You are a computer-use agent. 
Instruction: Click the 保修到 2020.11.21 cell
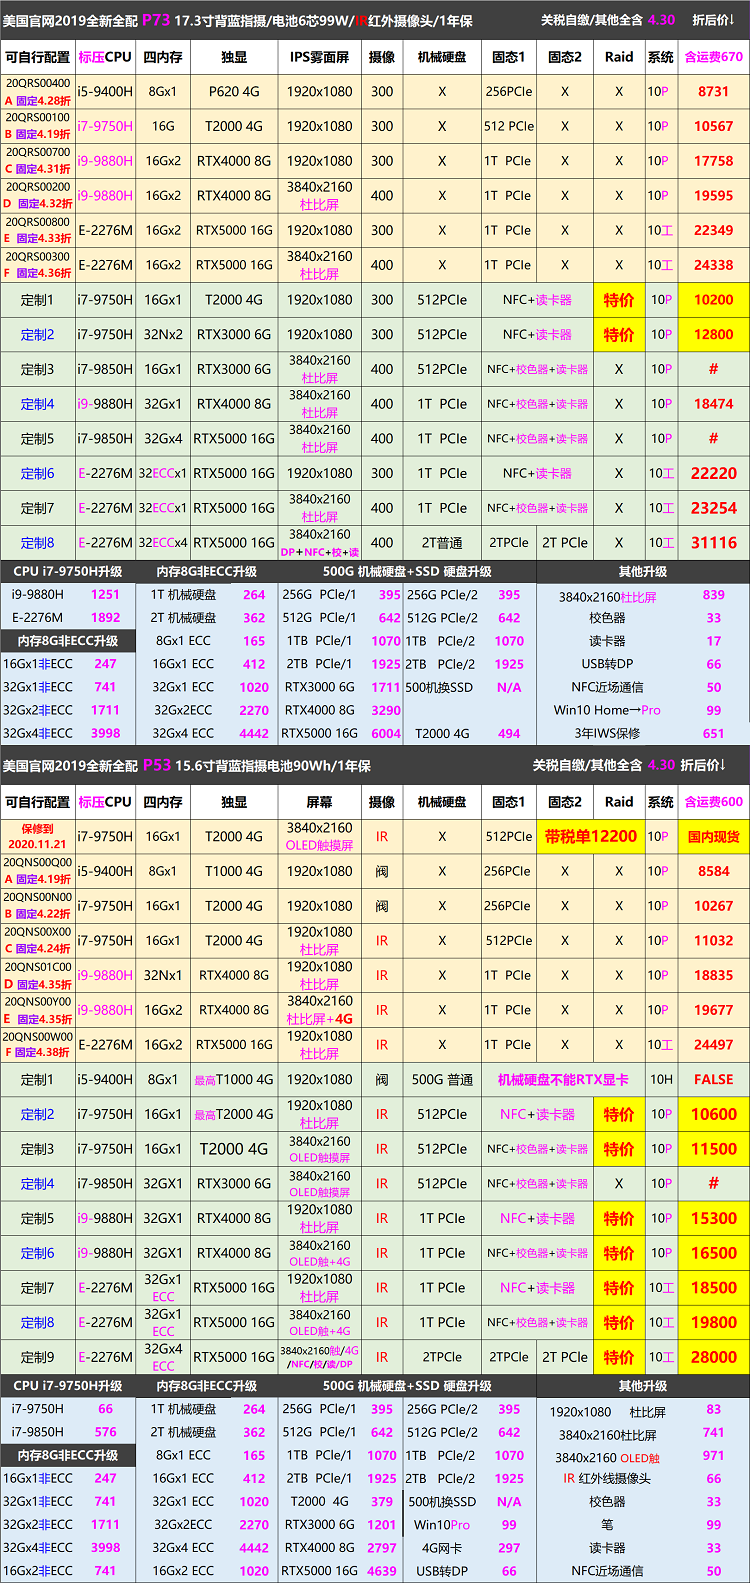38,836
